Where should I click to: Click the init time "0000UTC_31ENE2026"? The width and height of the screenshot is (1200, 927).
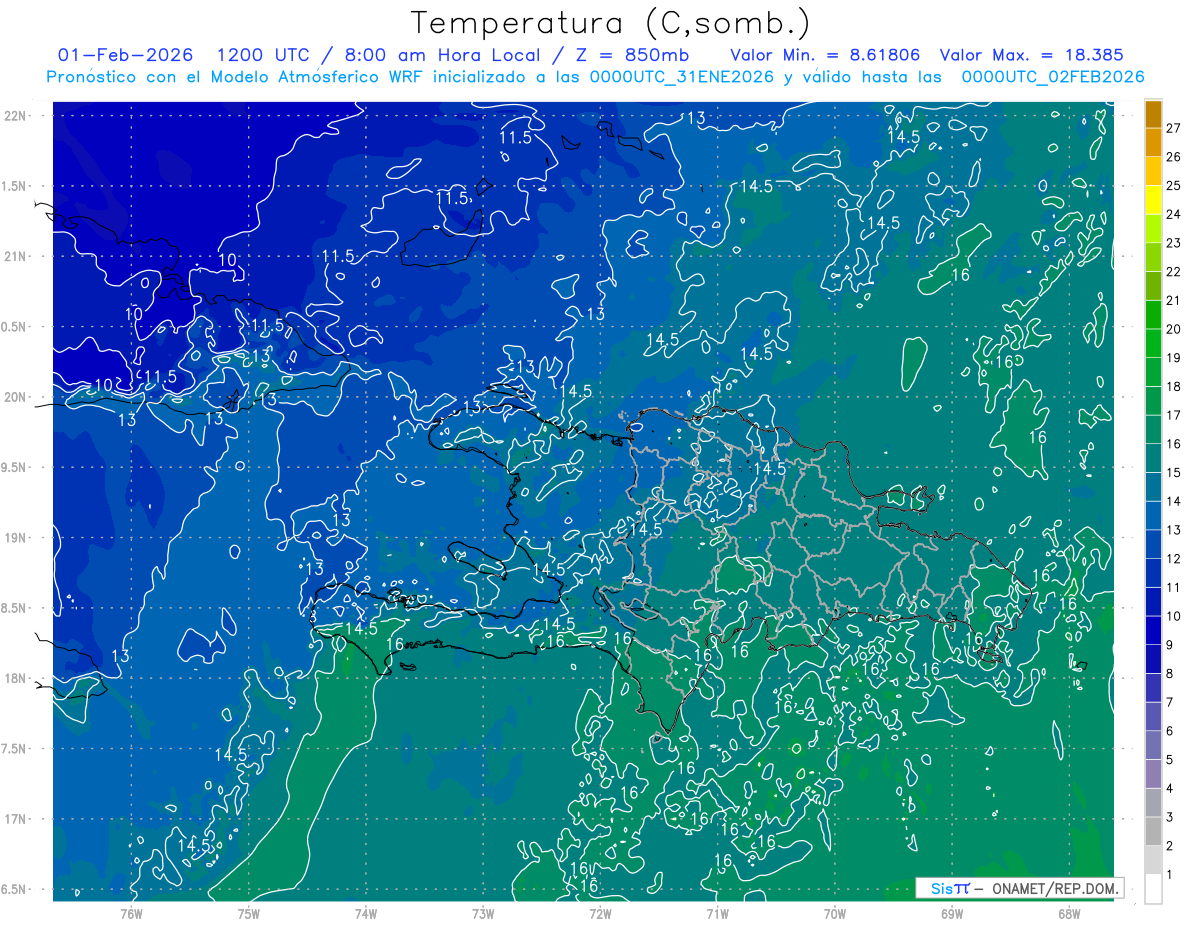point(682,77)
